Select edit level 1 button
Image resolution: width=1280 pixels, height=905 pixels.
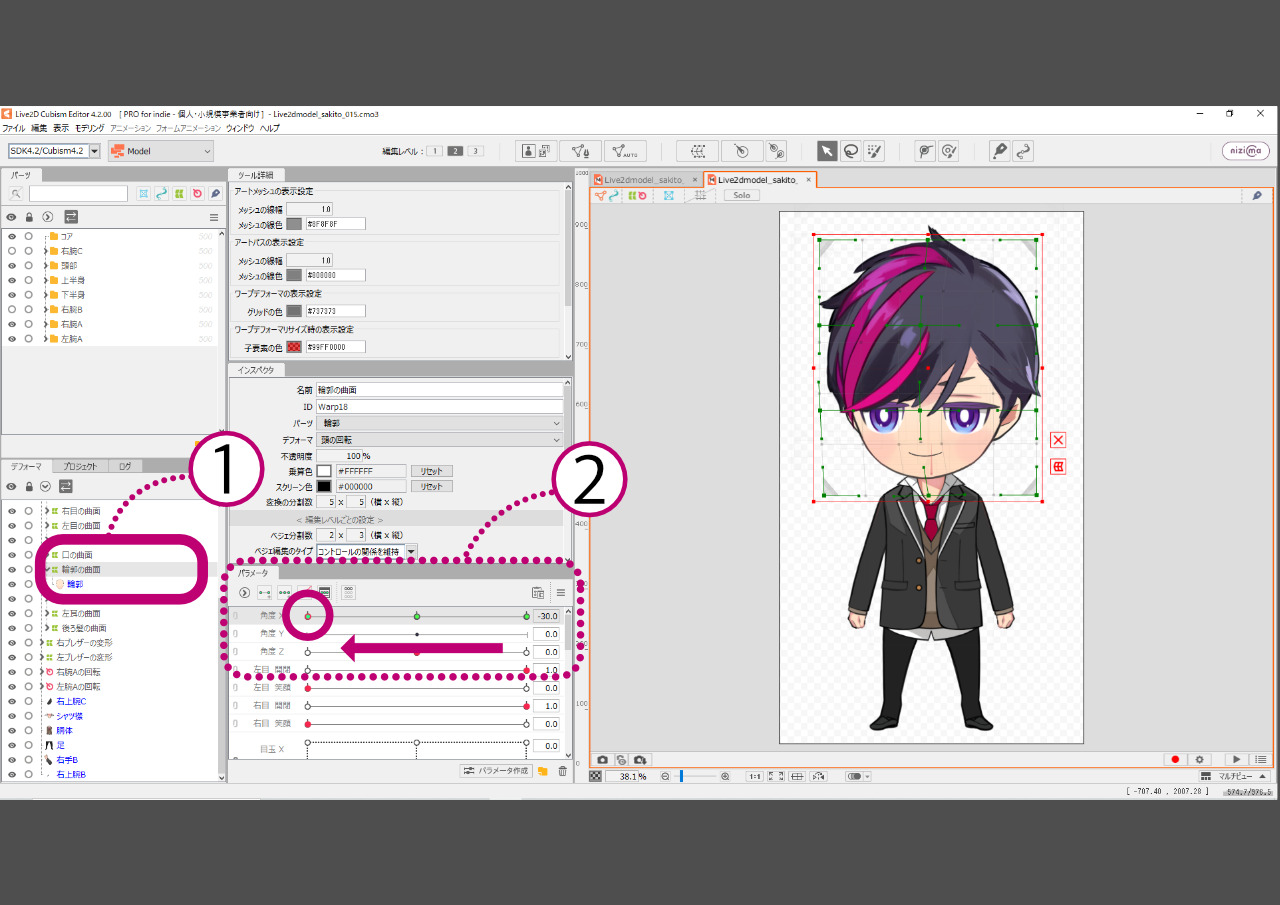click(436, 151)
